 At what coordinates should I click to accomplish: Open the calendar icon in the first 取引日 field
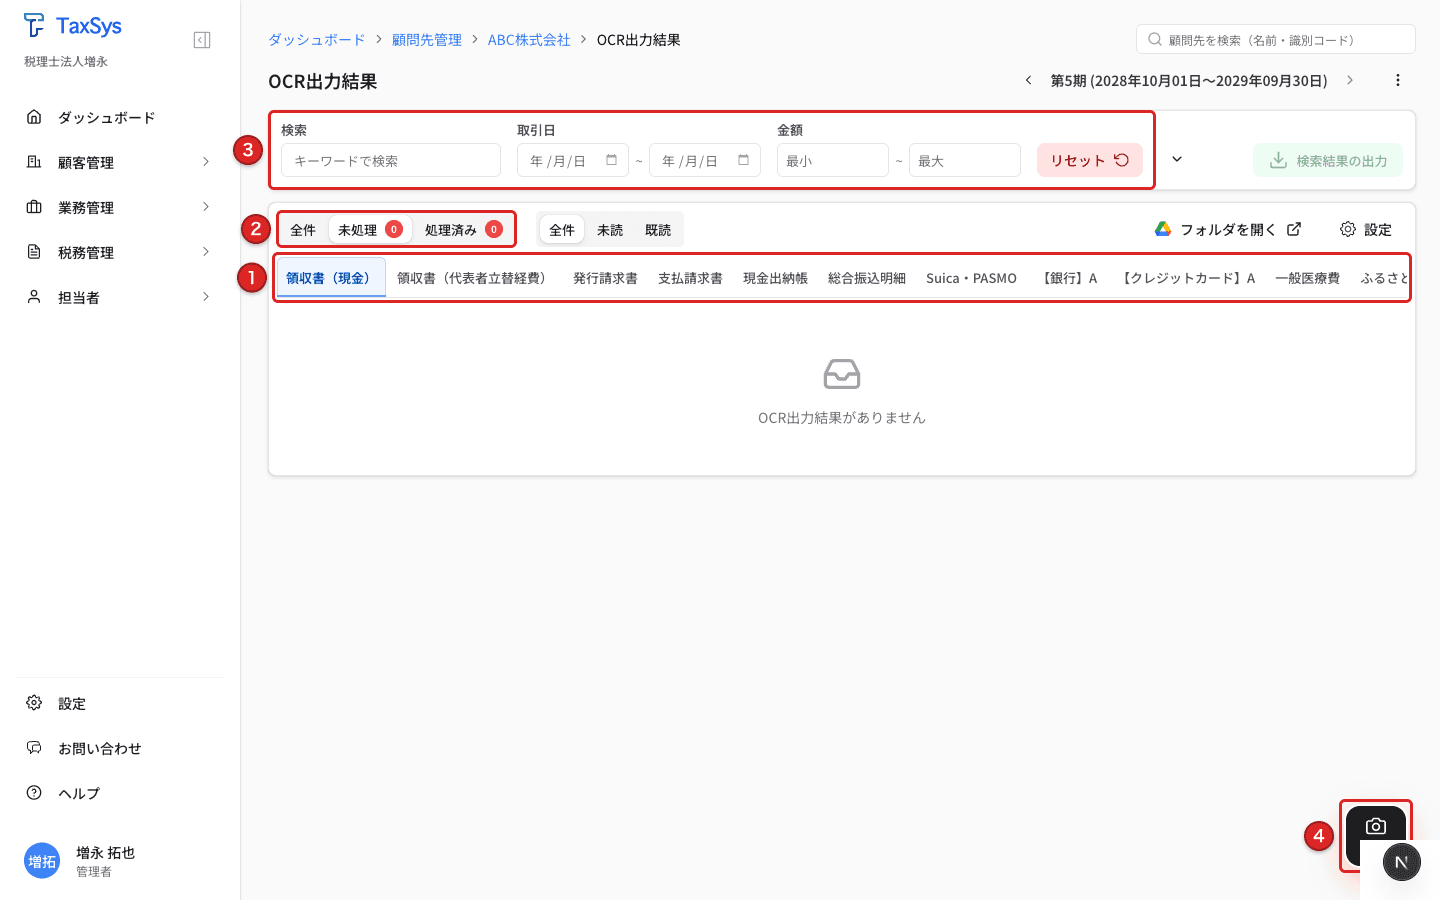(x=611, y=159)
